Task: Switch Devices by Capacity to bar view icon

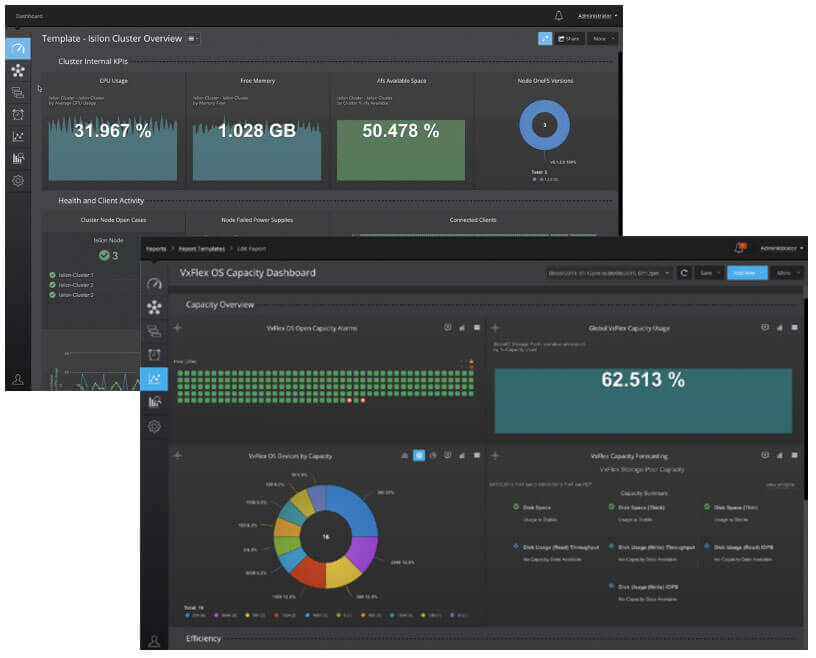Action: [x=404, y=455]
